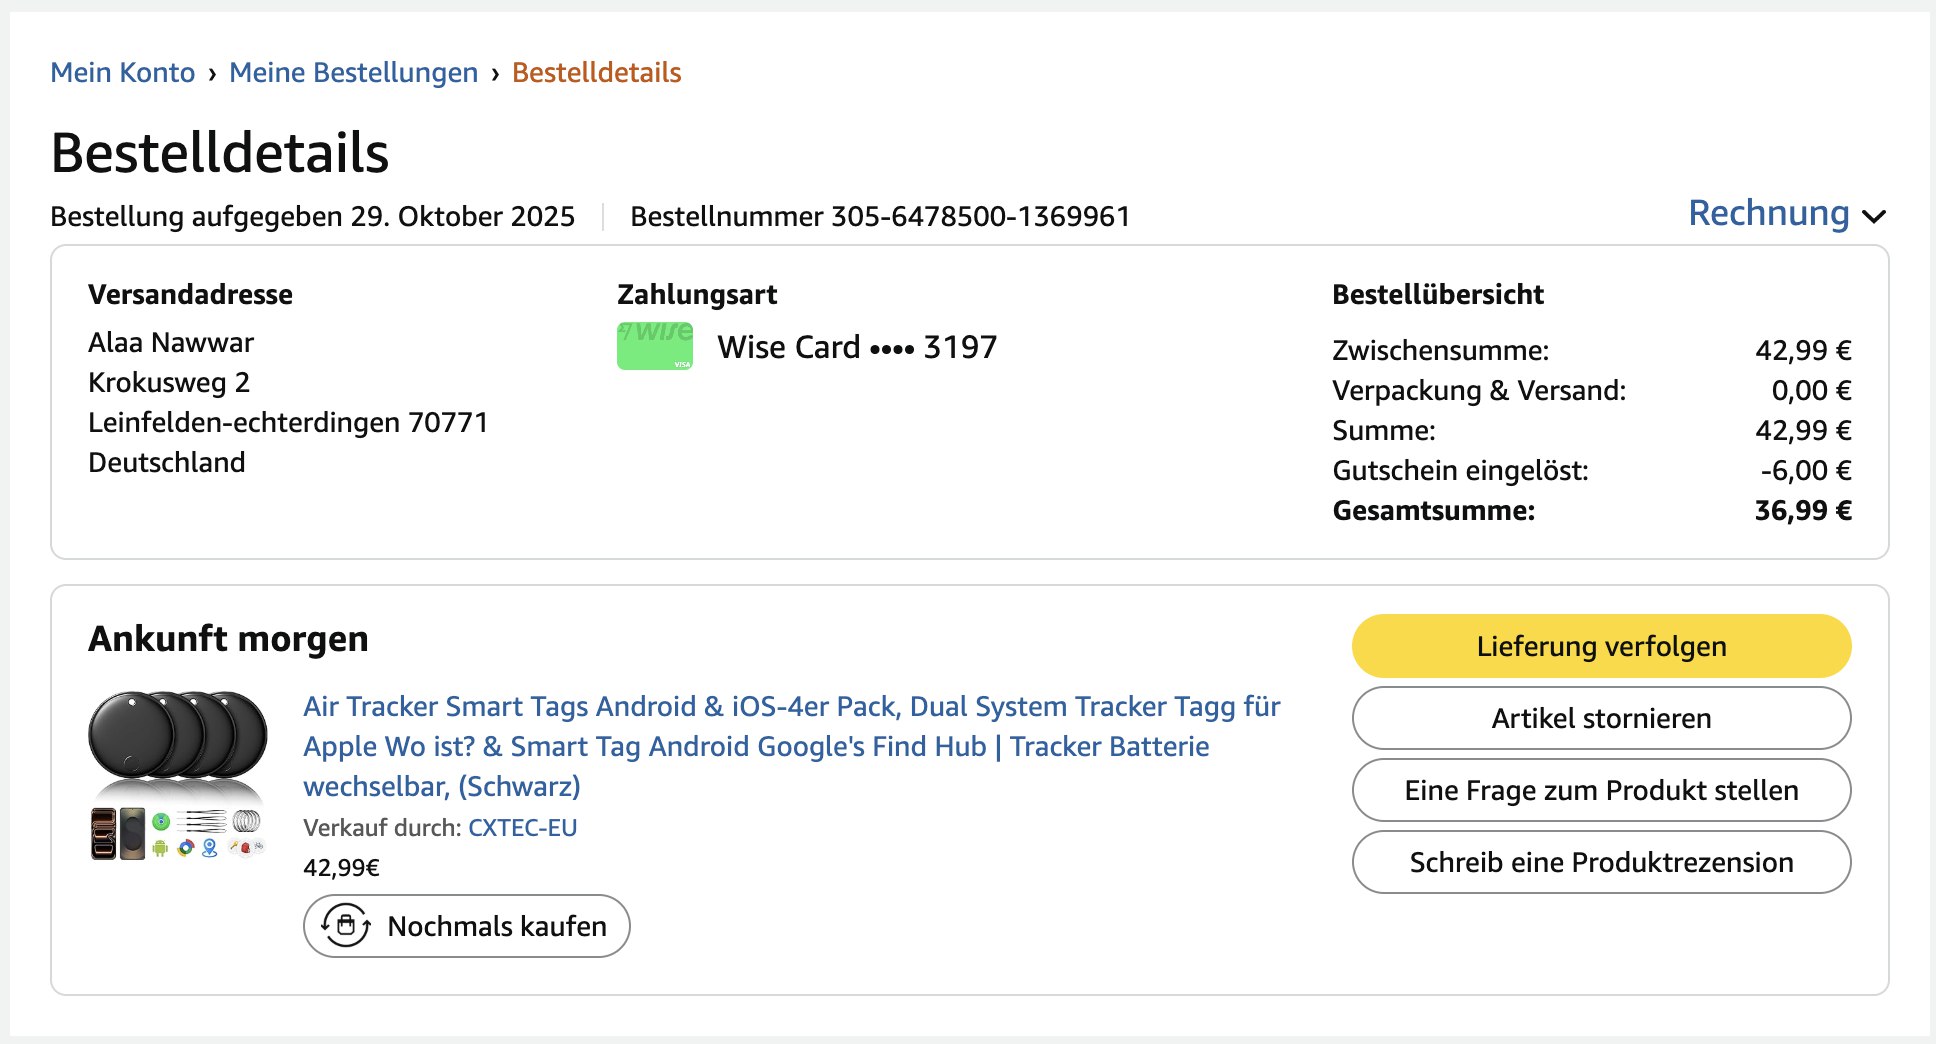Select Eine Frage zum Produkt stellen
This screenshot has height=1044, width=1936.
coord(1600,790)
